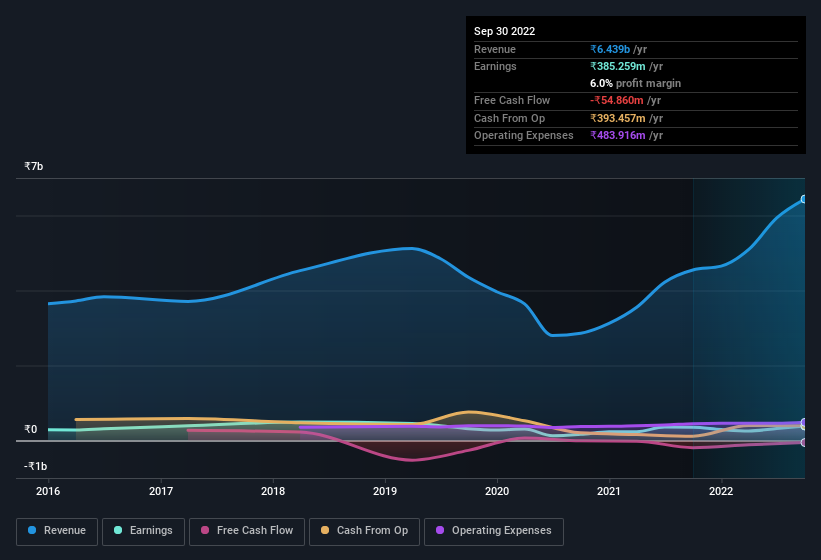The image size is (821, 560).
Task: Click the ₹7b y-axis label
Action: (x=34, y=166)
